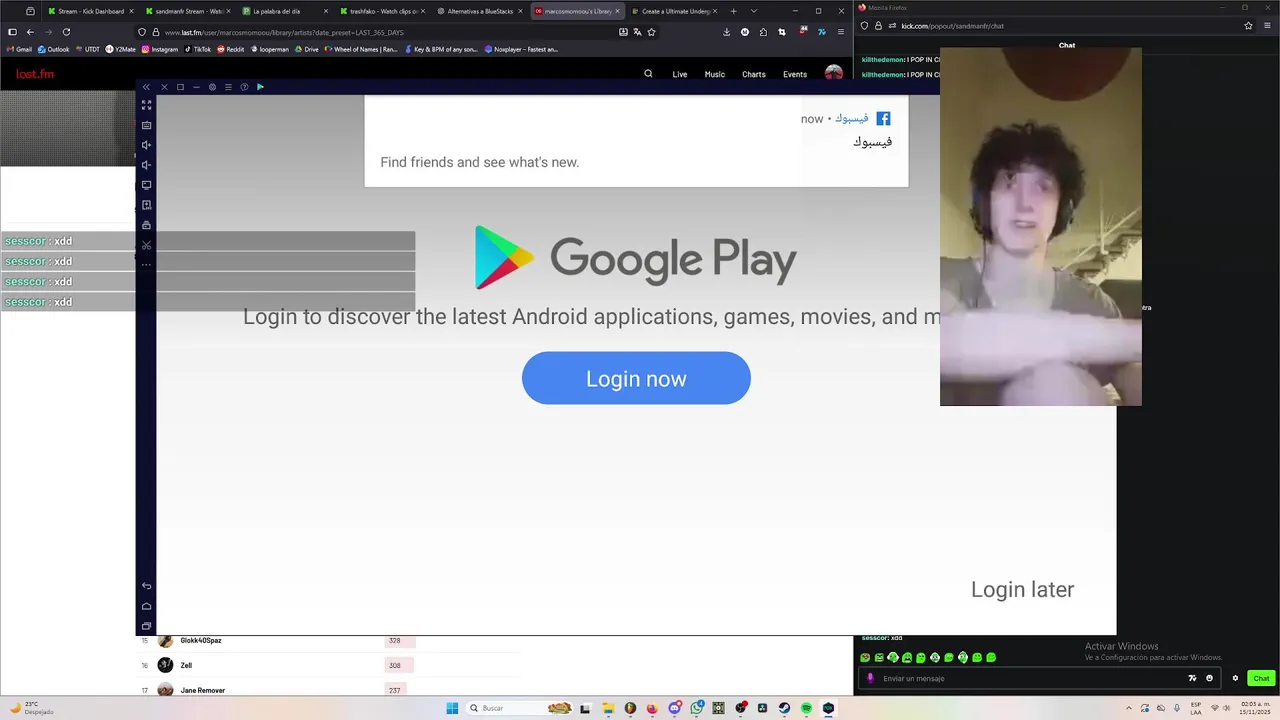The height and width of the screenshot is (720, 1280).
Task: Click the Android home icon in emulator sidebar
Action: point(146,606)
